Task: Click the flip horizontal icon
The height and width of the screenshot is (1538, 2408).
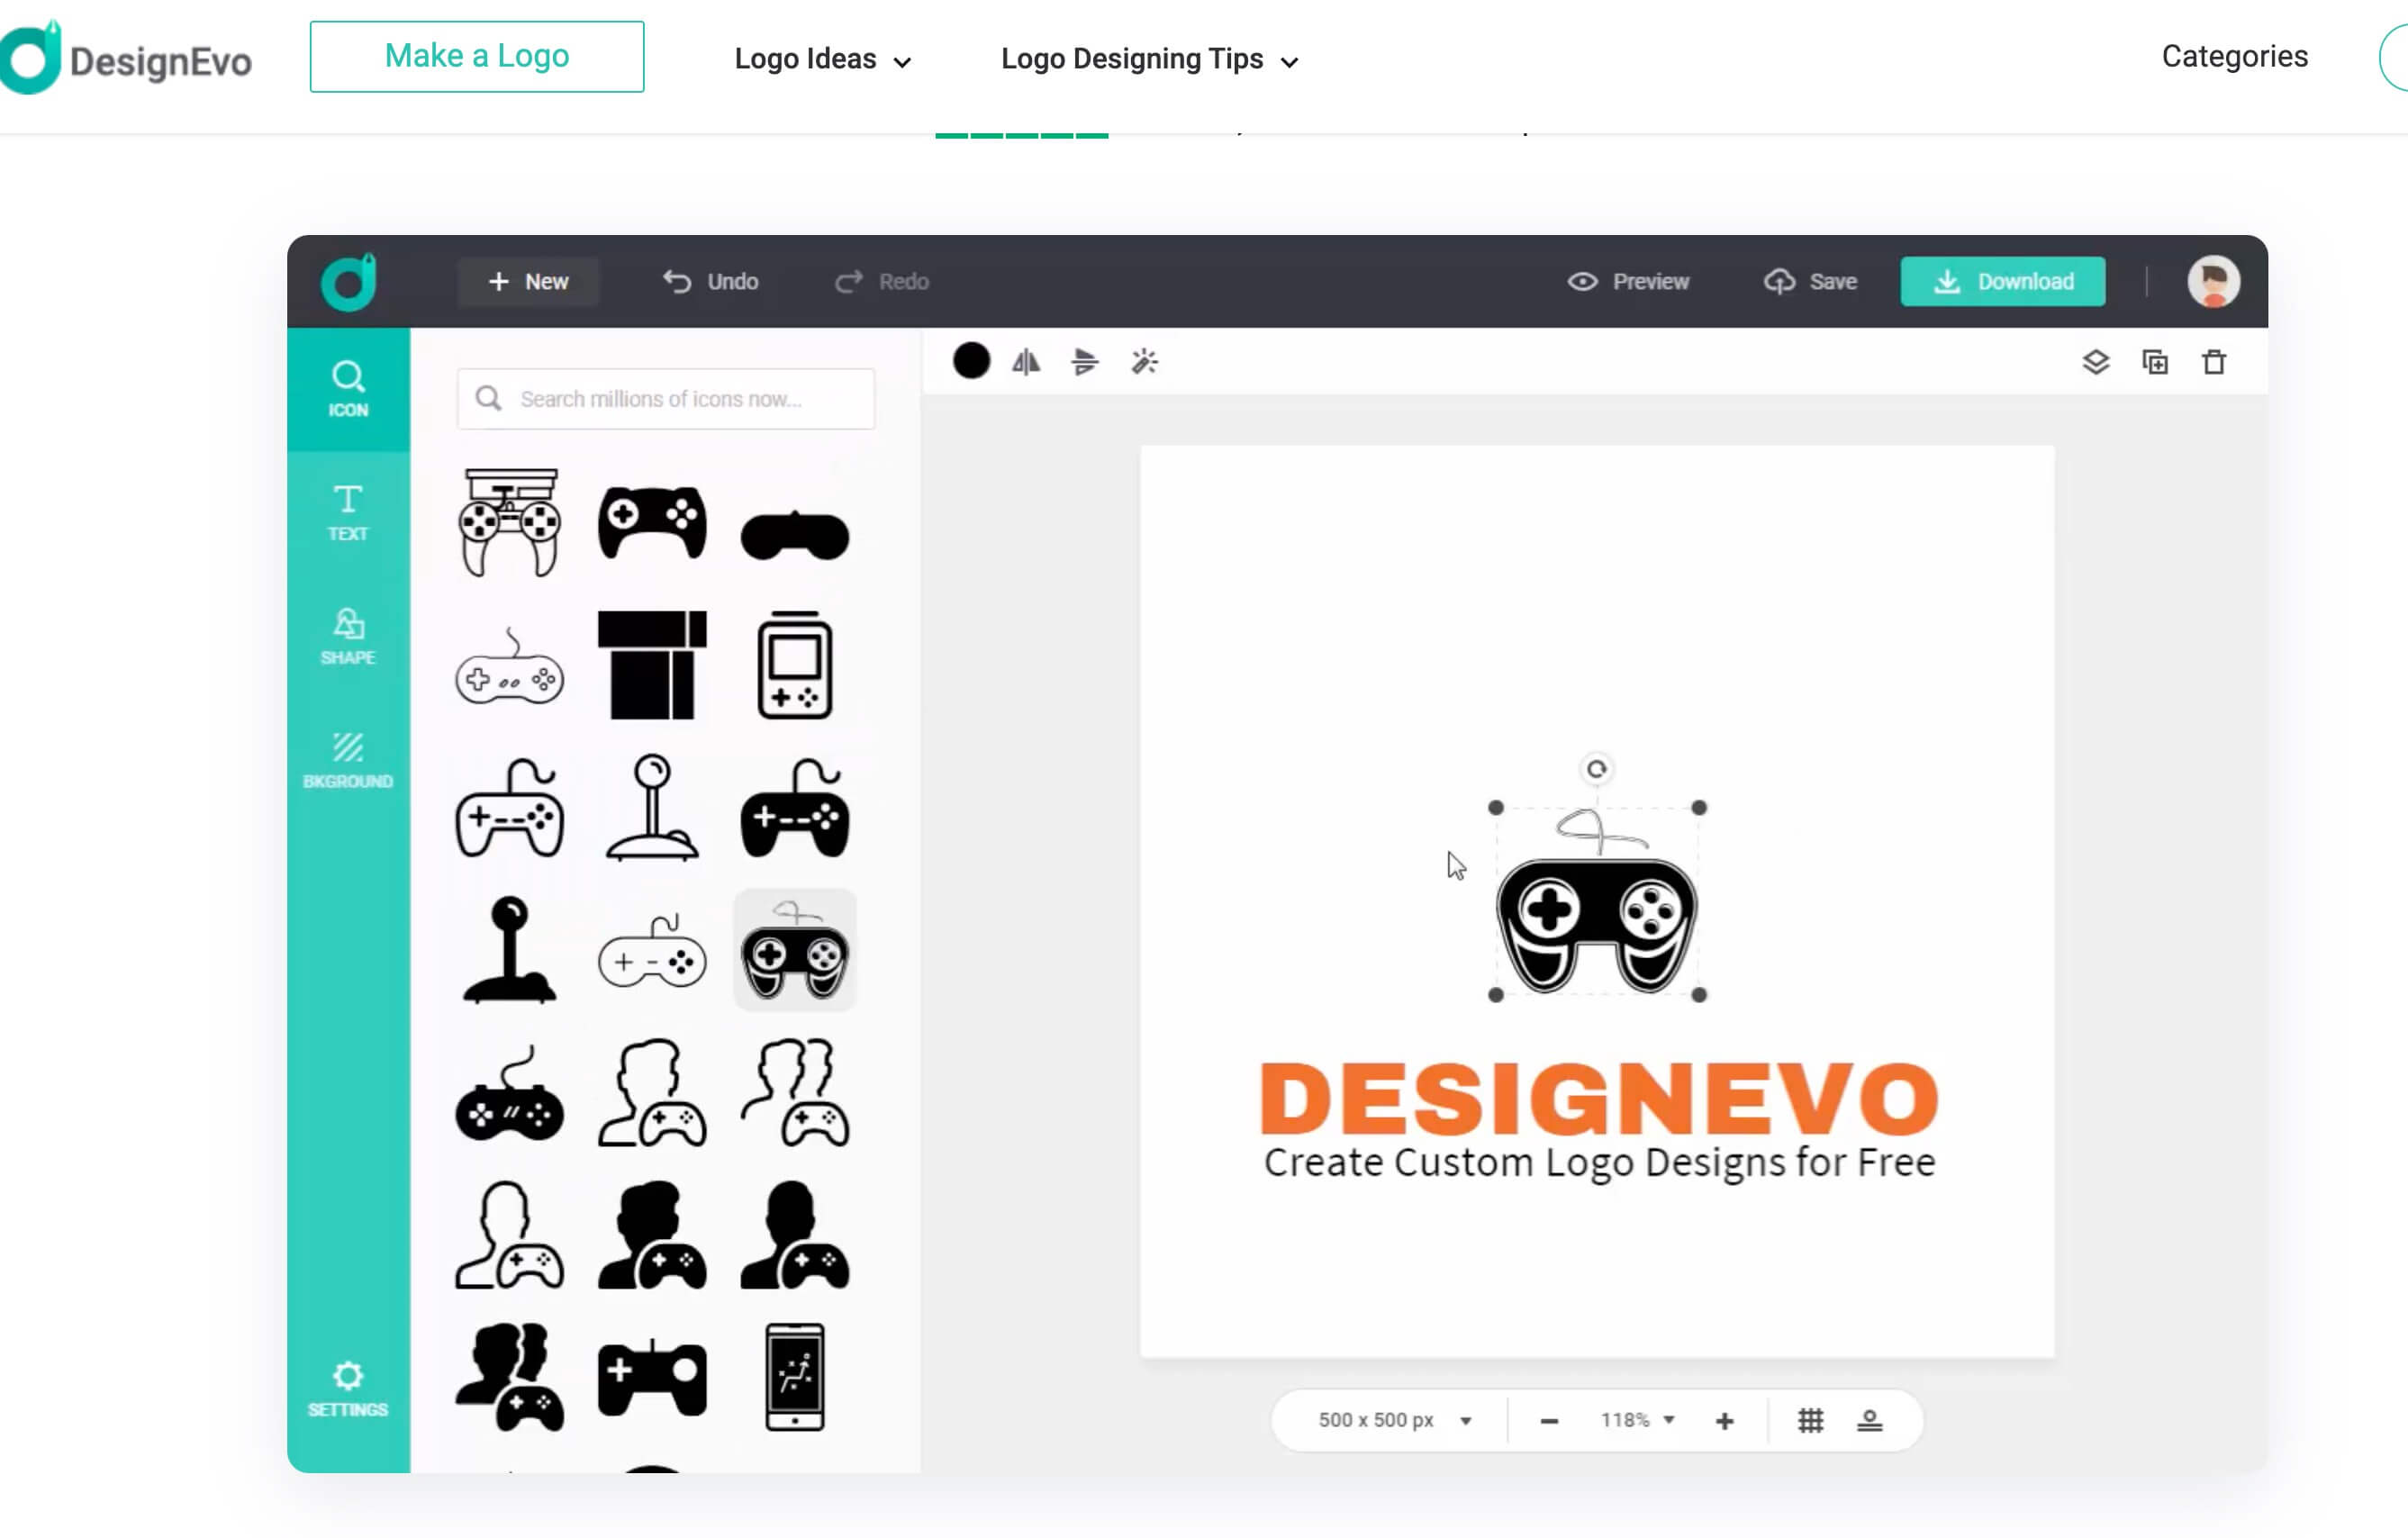Action: click(1026, 362)
